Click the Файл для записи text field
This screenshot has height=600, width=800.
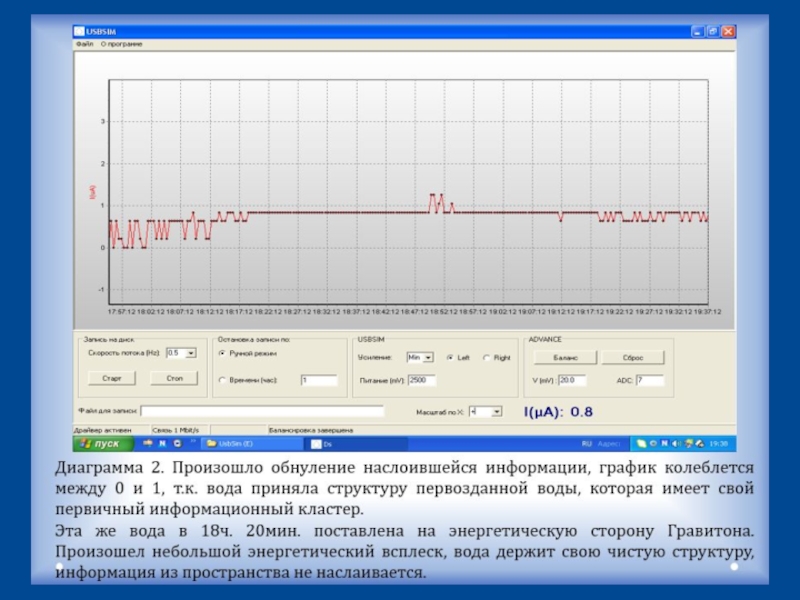coord(262,411)
